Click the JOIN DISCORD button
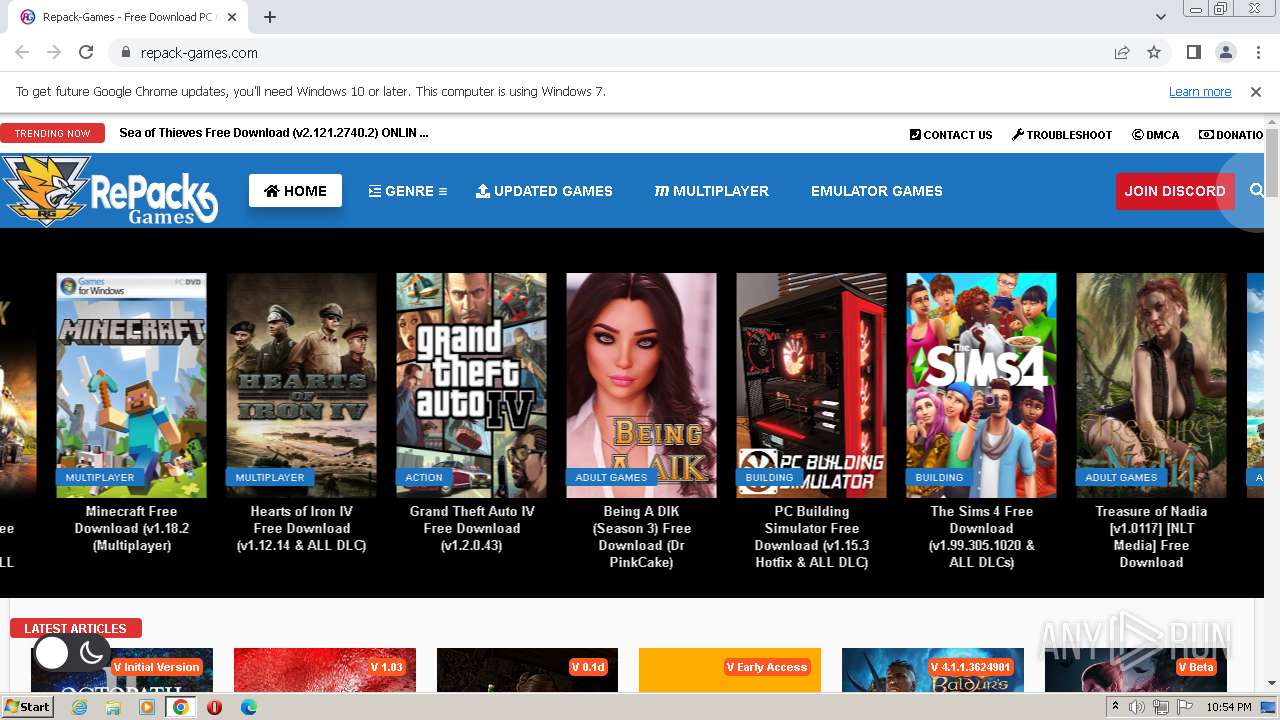 click(1175, 191)
